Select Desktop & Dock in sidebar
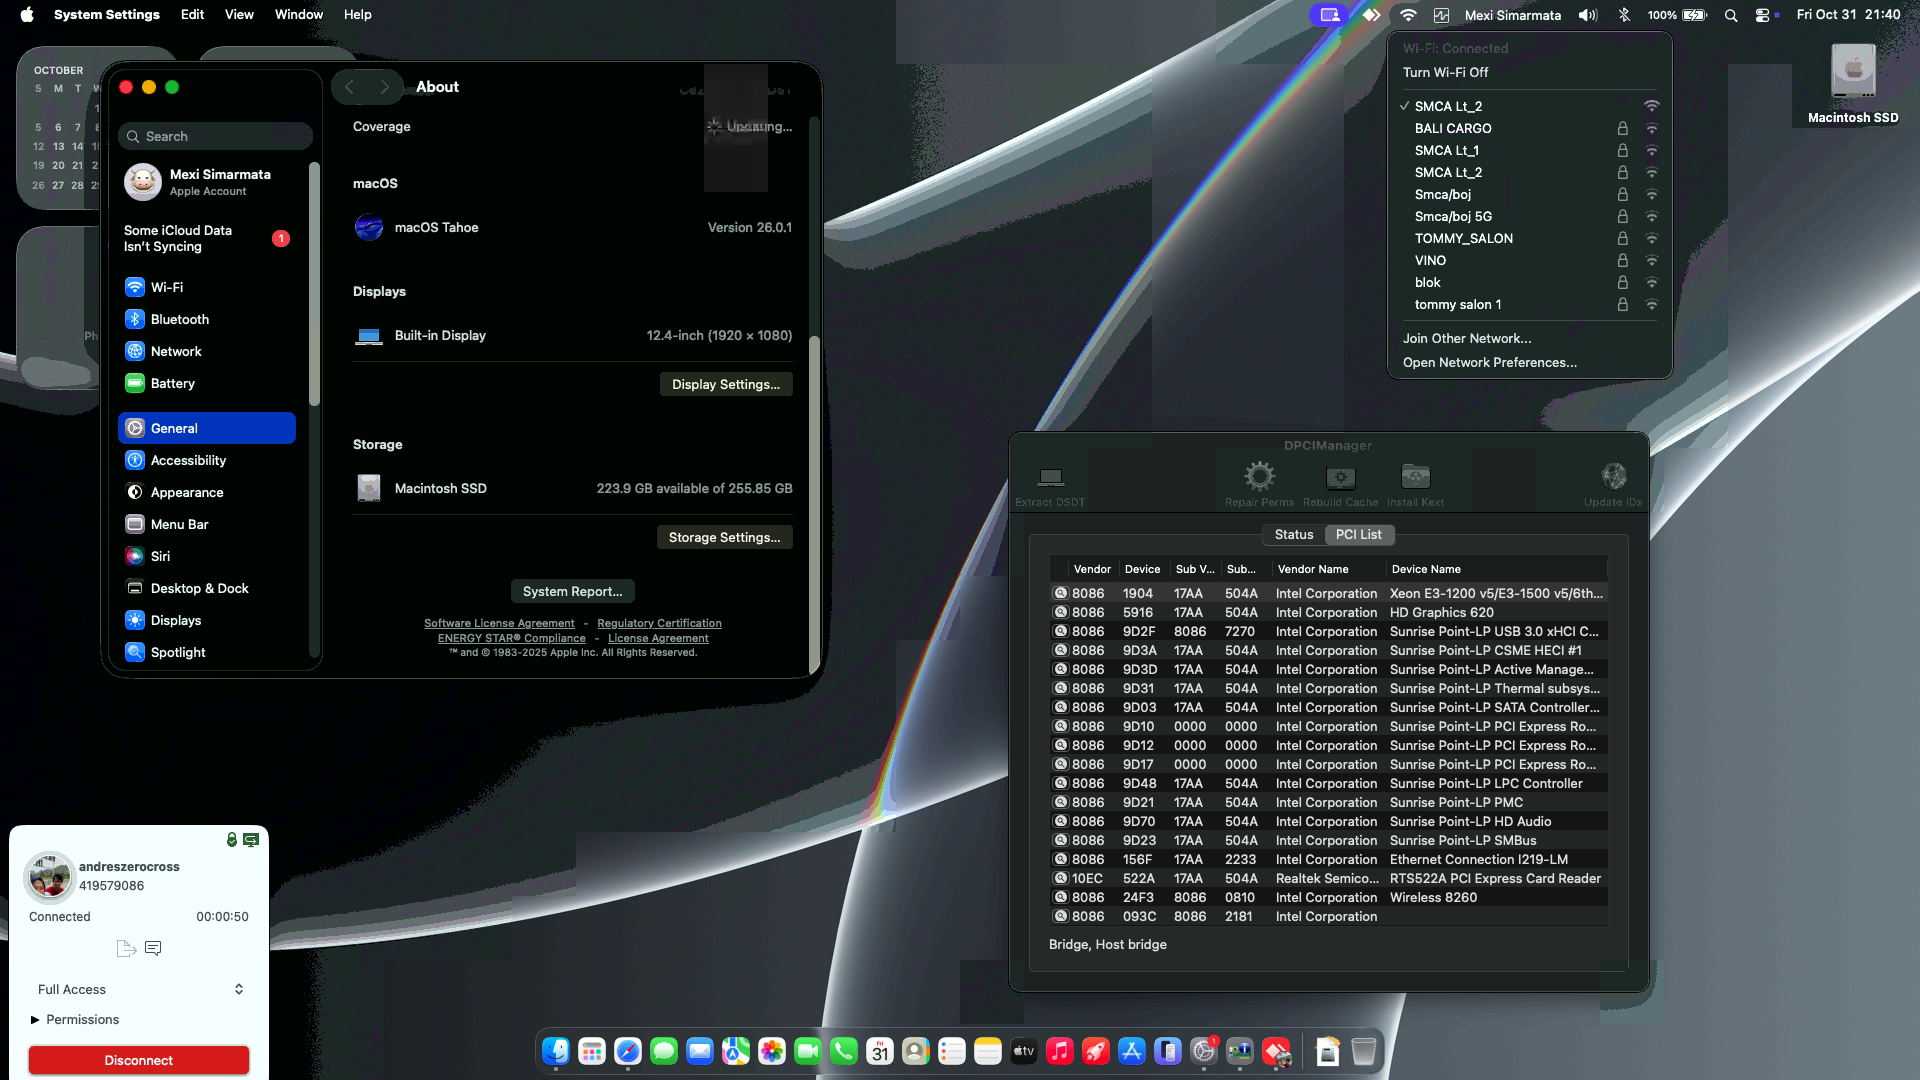Viewport: 1920px width, 1080px height. pyautogui.click(x=207, y=588)
